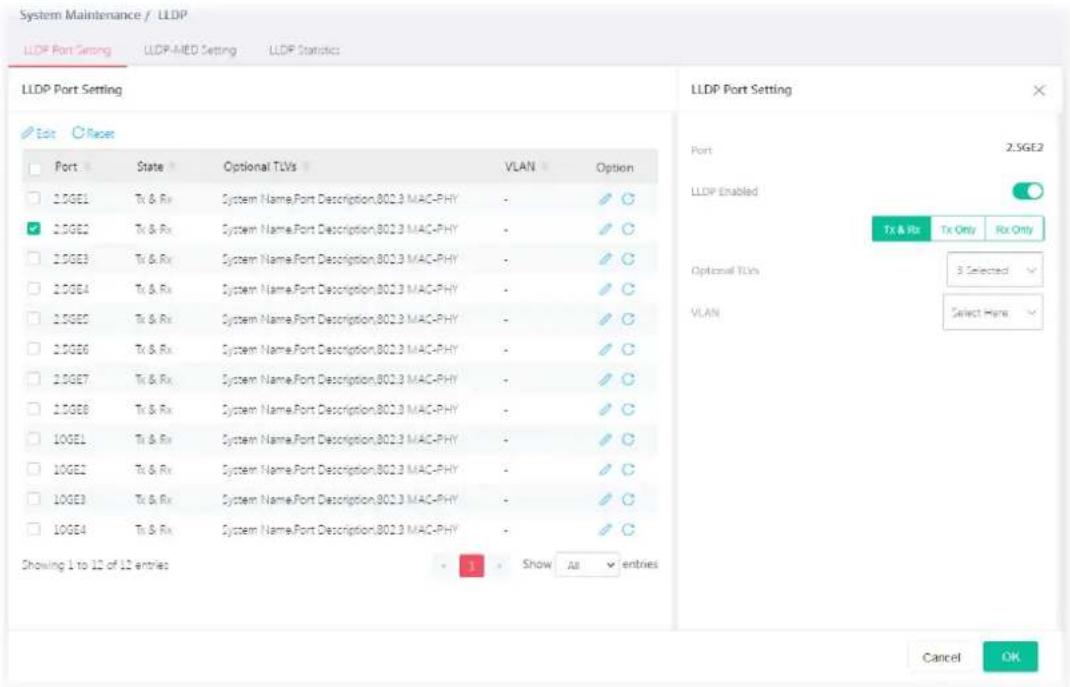Toggle the select-all header checkbox
Viewport: 1070px width, 687px height.
[34, 168]
